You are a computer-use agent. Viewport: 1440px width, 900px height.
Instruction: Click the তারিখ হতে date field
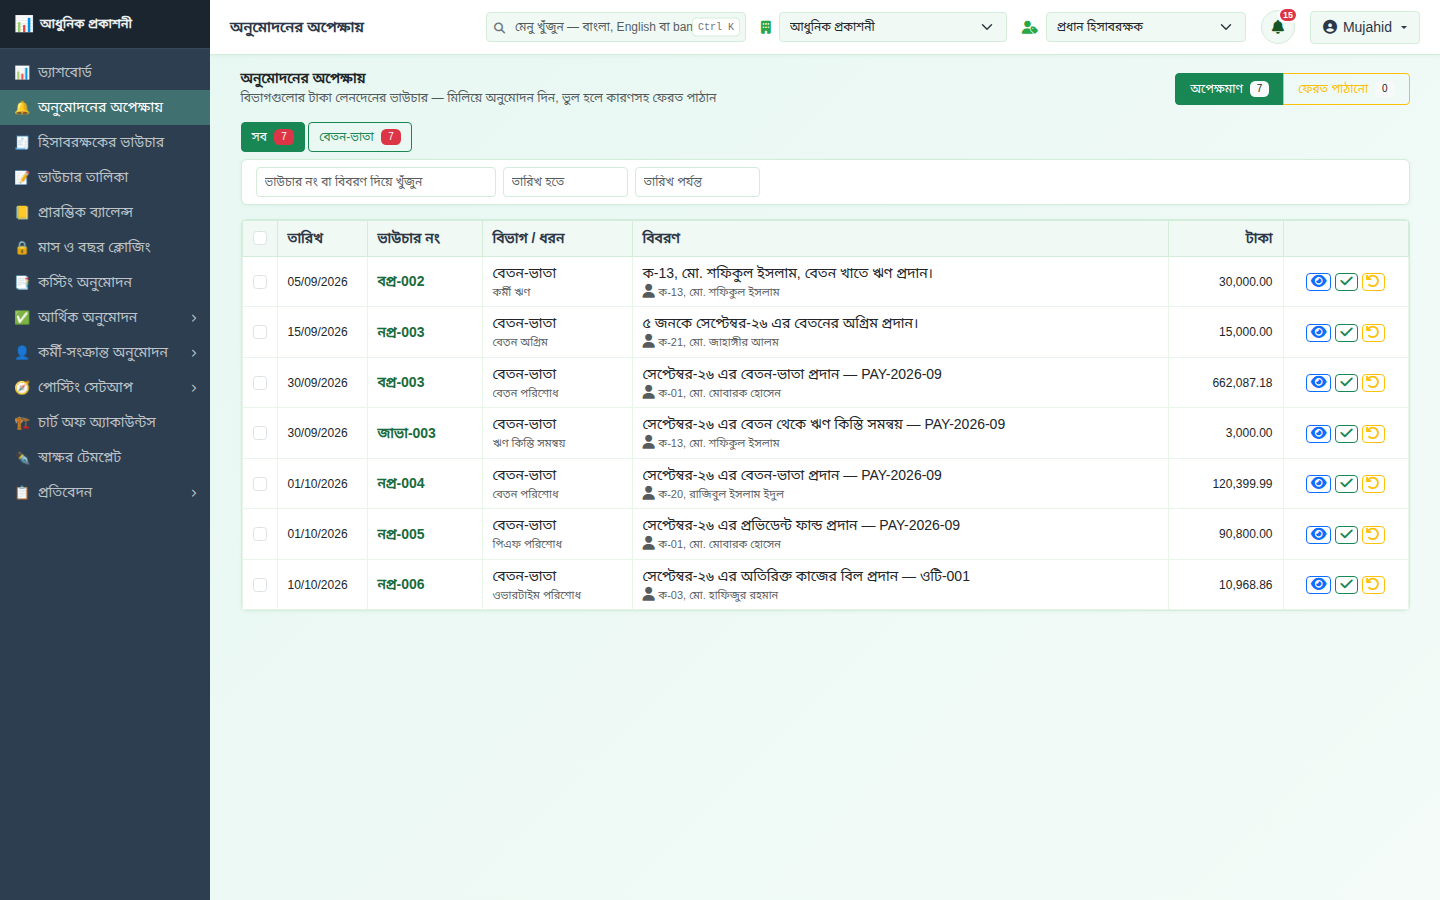pyautogui.click(x=565, y=182)
